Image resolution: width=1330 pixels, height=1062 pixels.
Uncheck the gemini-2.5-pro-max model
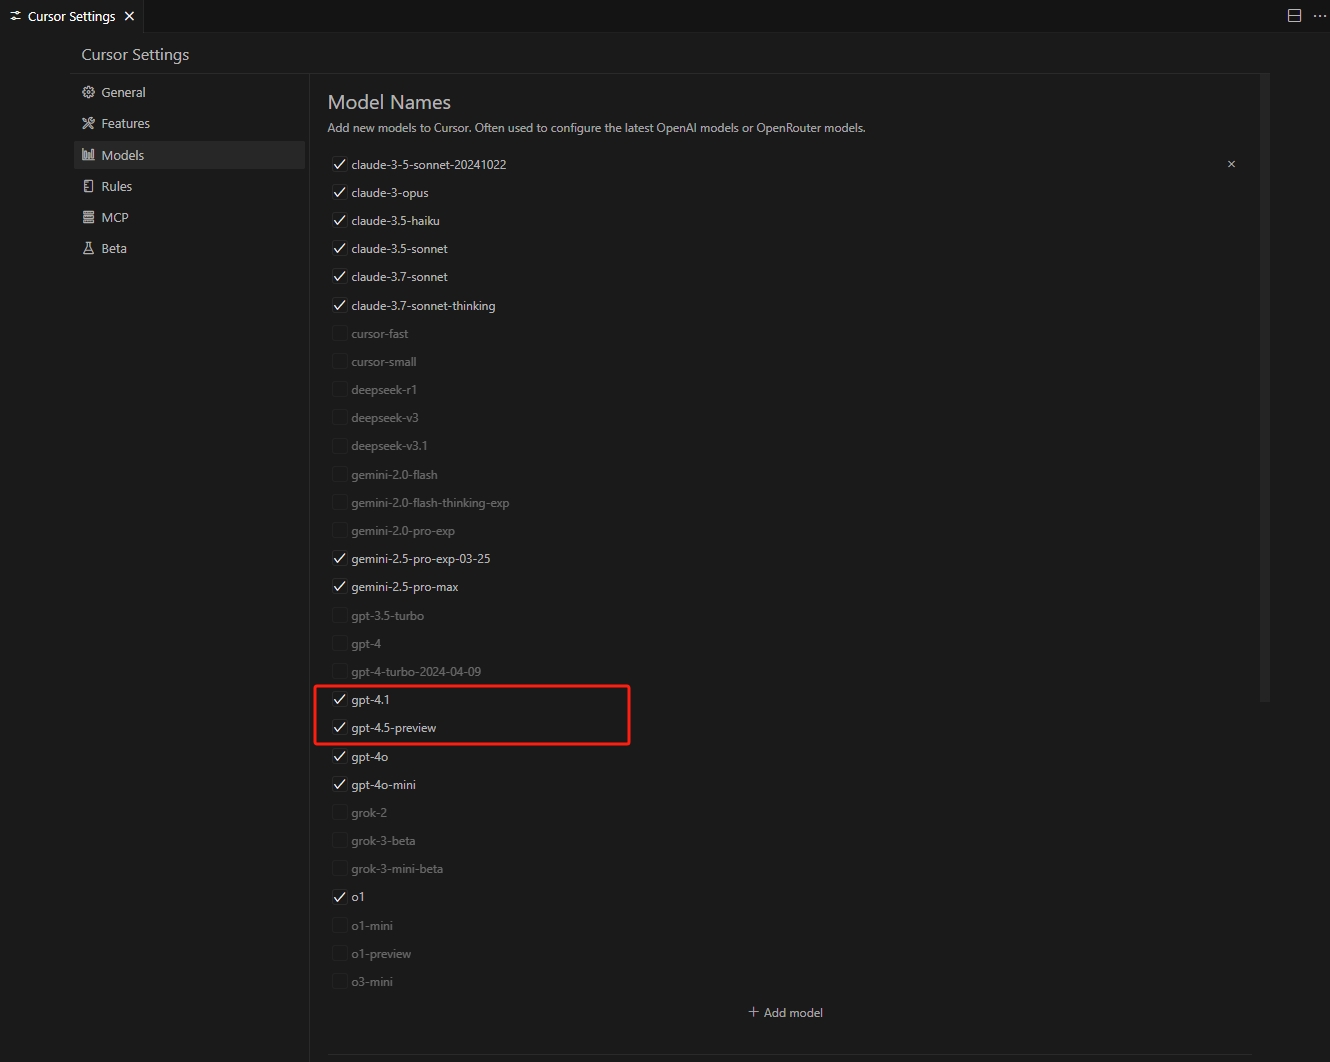coord(339,586)
